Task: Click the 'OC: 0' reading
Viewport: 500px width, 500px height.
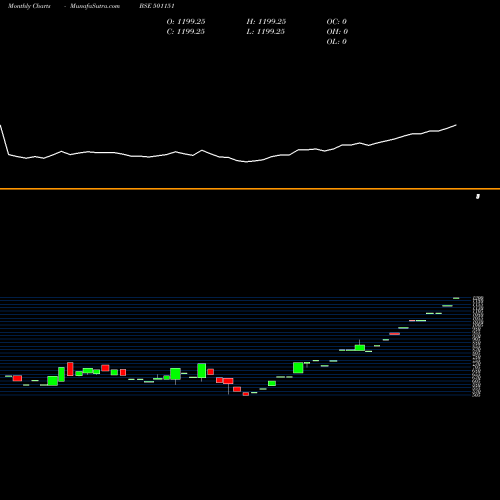Action: (x=337, y=22)
